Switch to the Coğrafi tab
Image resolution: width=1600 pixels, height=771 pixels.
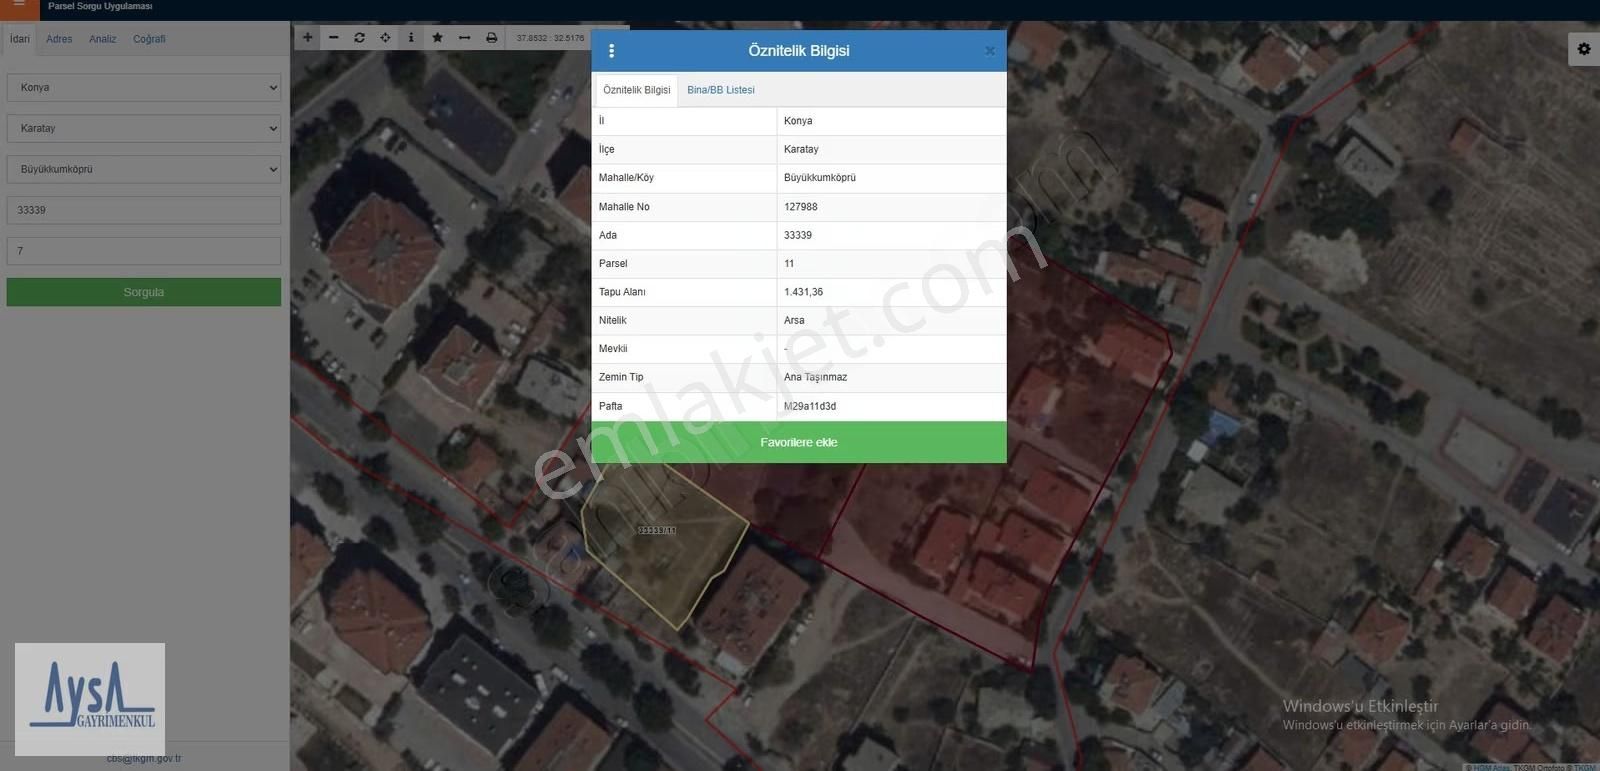pyautogui.click(x=149, y=39)
